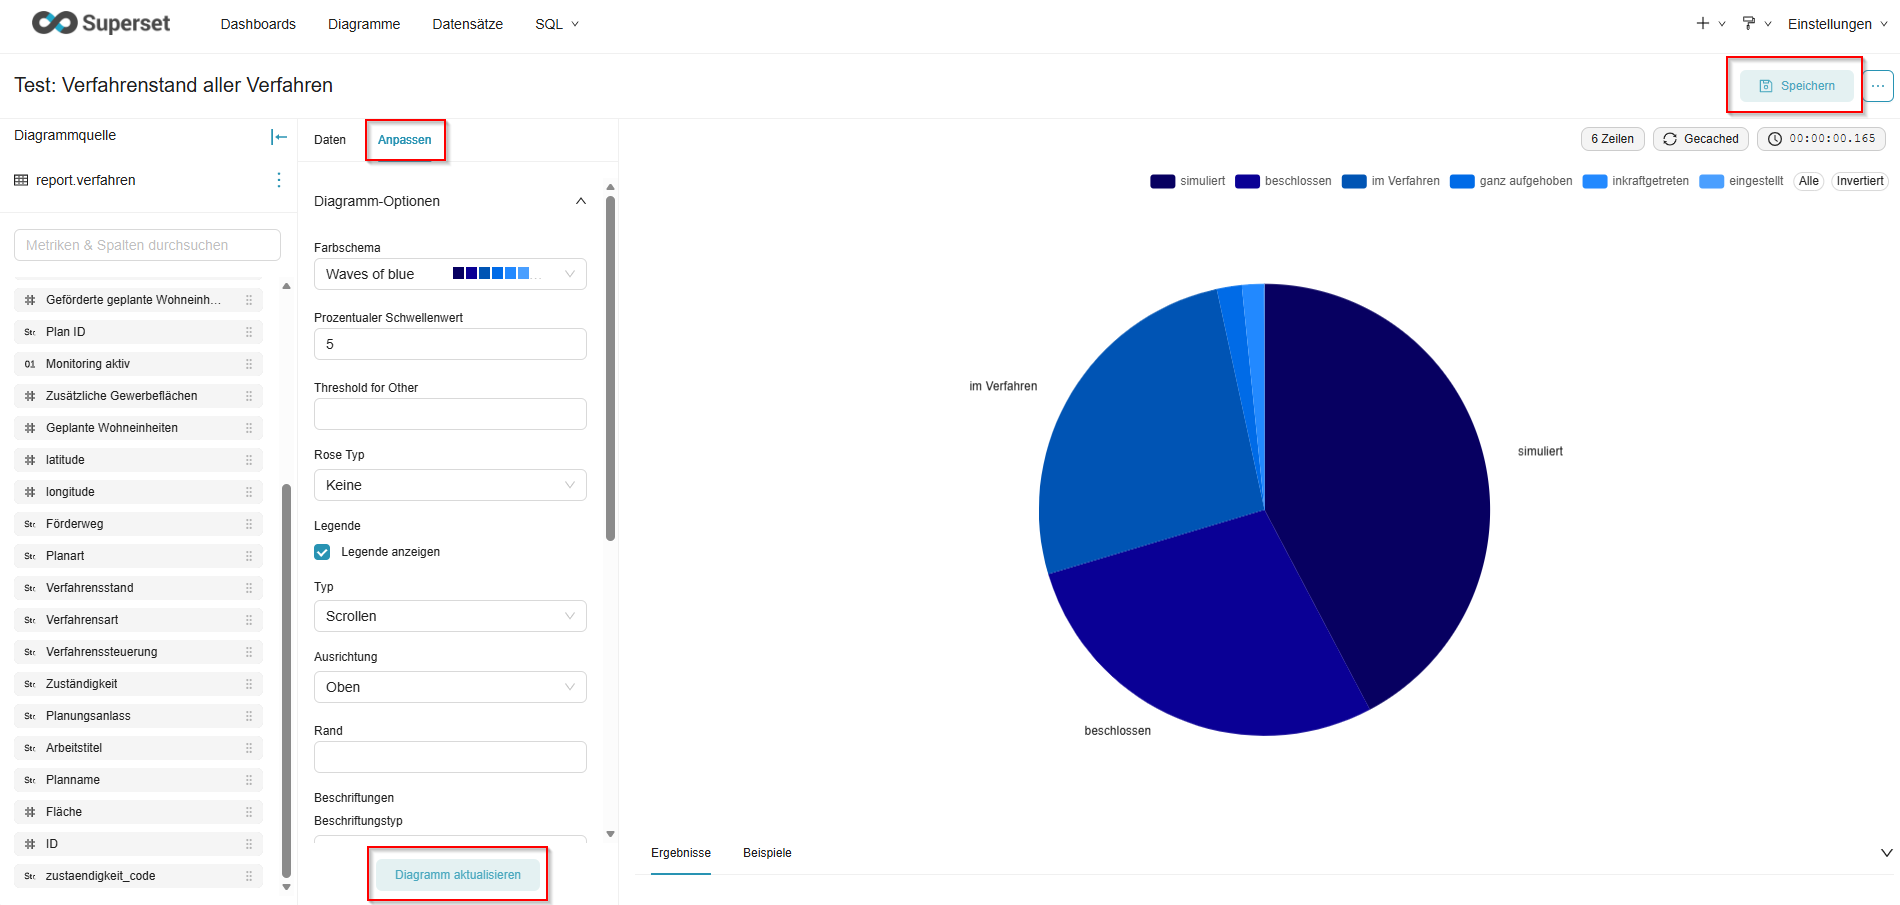Open report.verfahren dataset options menu
The width and height of the screenshot is (1900, 905).
279,180
